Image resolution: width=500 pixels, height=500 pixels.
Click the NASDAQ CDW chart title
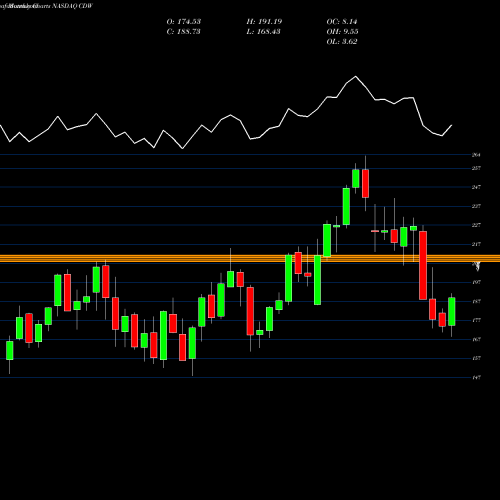coord(72,6)
